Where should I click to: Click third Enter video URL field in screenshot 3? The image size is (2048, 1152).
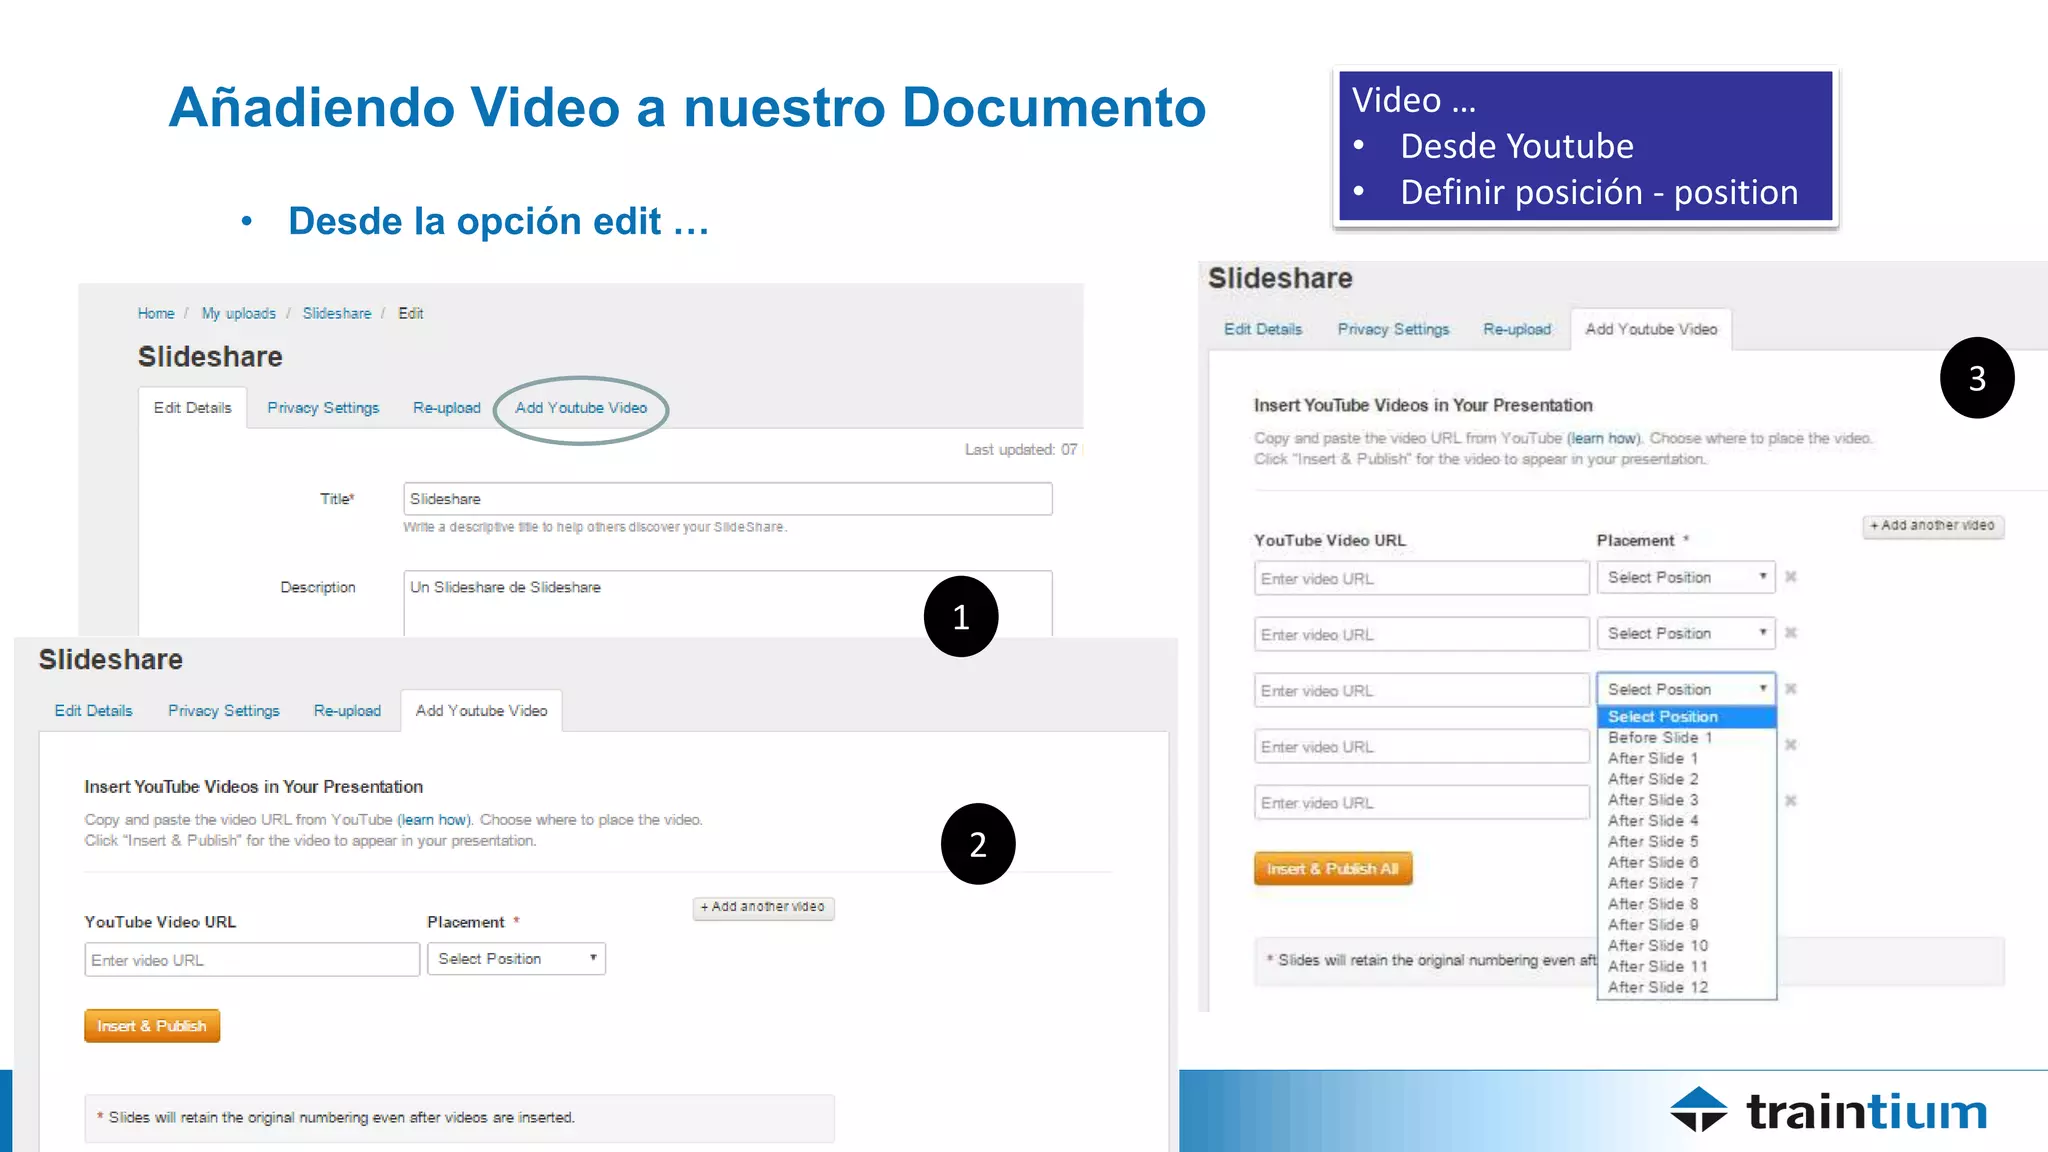(x=1421, y=691)
